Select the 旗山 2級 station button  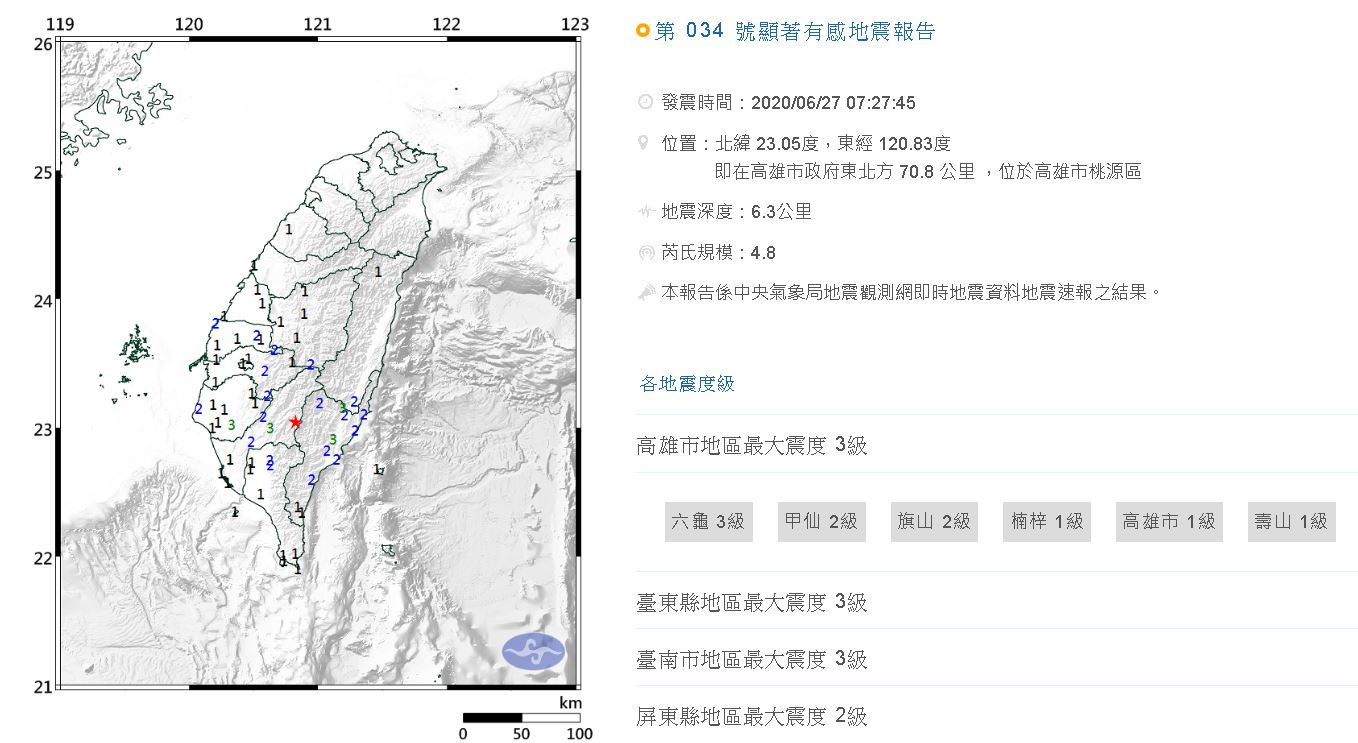(934, 521)
